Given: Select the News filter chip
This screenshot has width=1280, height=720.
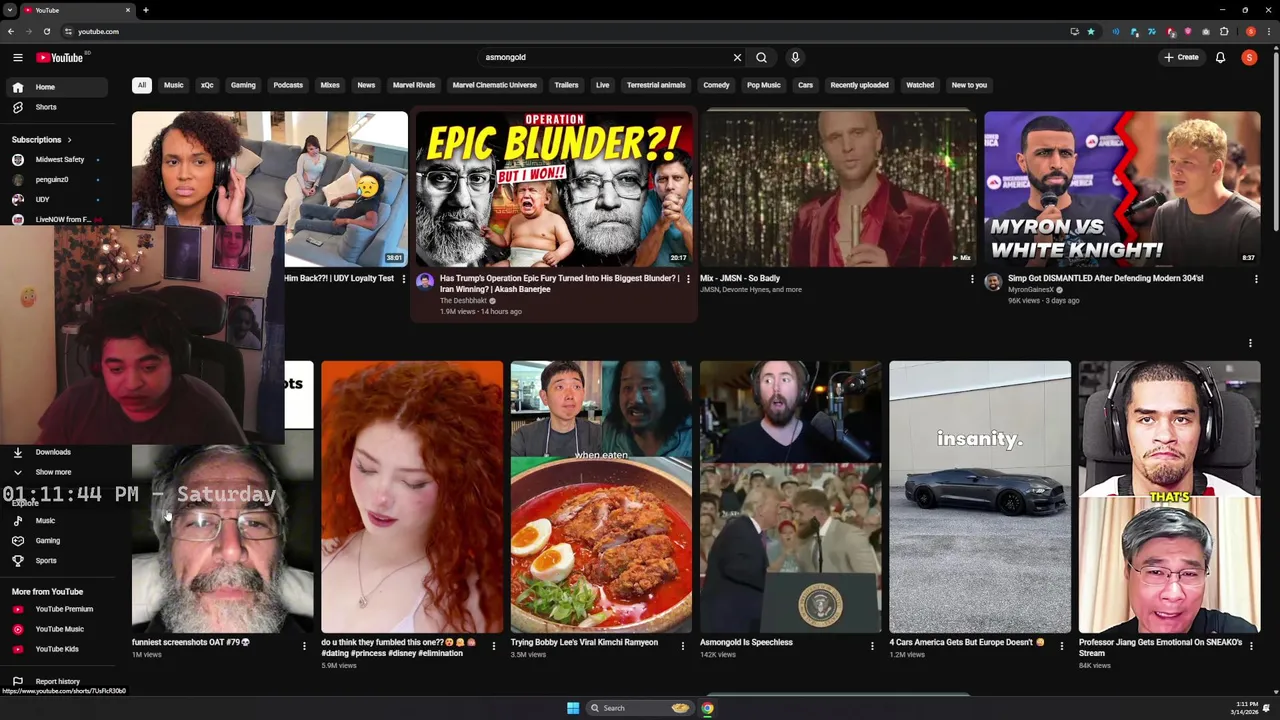Looking at the screenshot, I should [x=366, y=85].
